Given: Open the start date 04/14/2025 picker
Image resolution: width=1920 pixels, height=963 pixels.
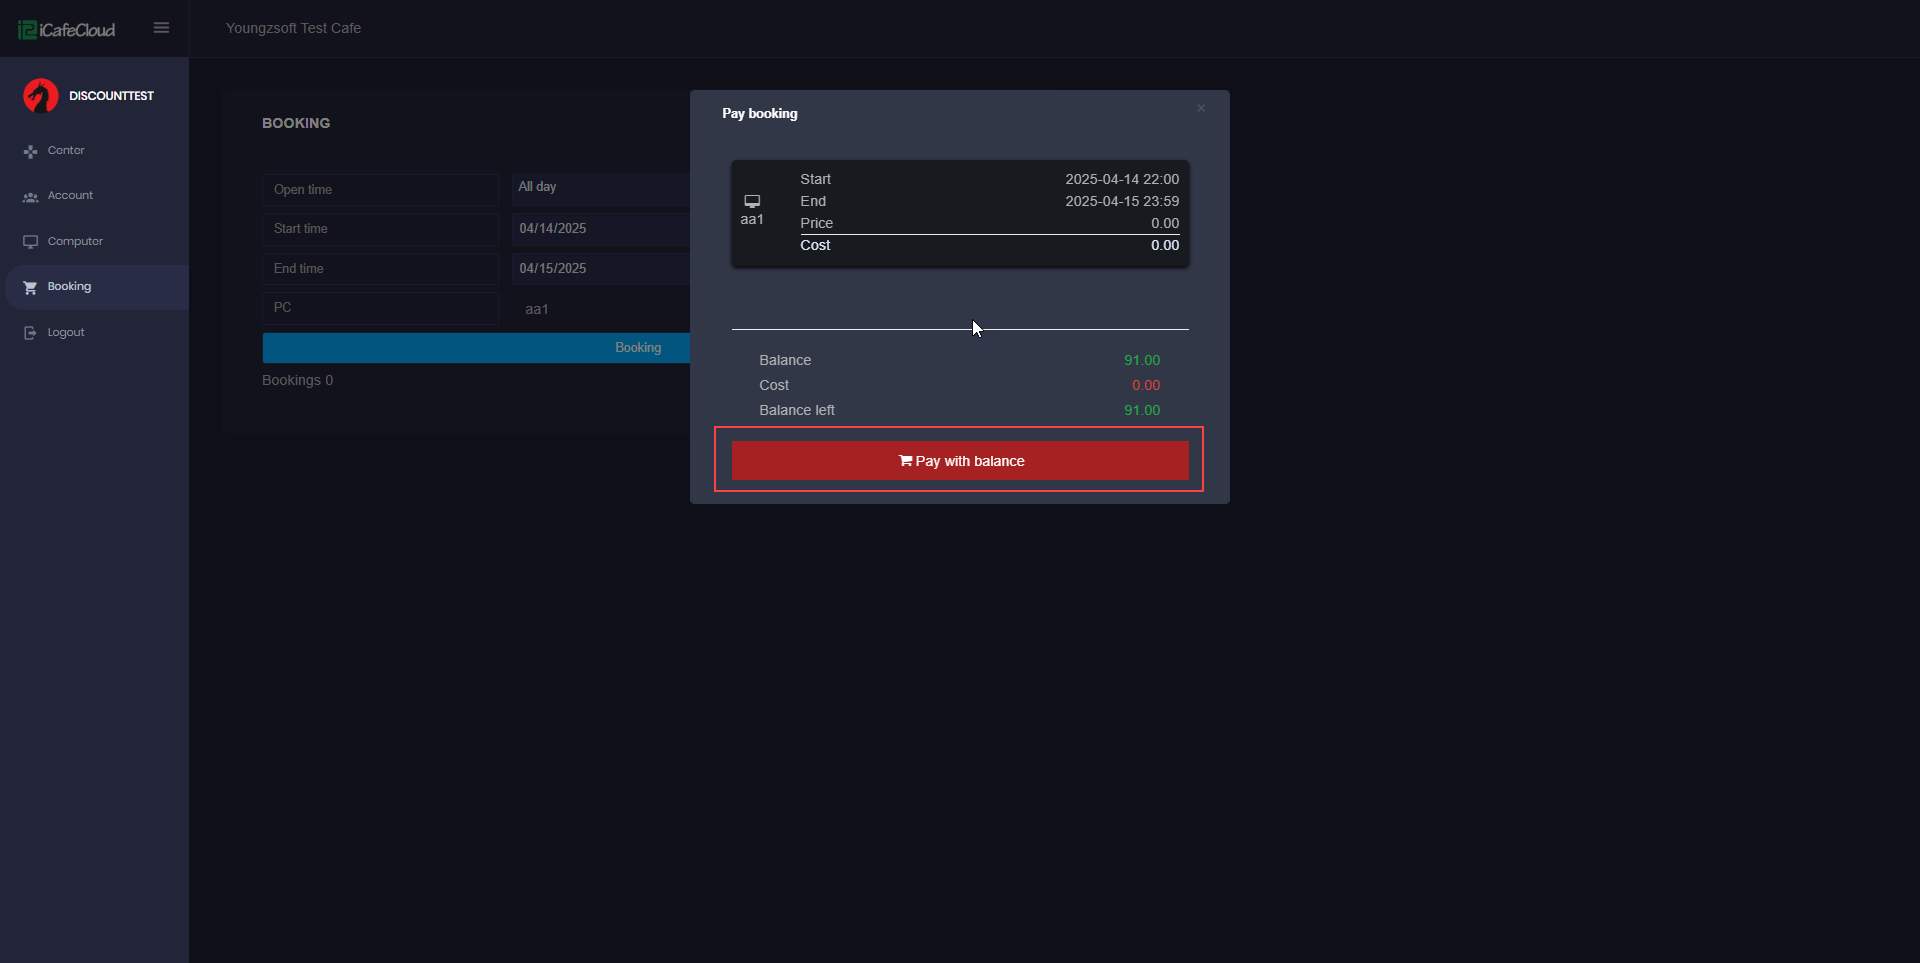Looking at the screenshot, I should click(x=601, y=229).
